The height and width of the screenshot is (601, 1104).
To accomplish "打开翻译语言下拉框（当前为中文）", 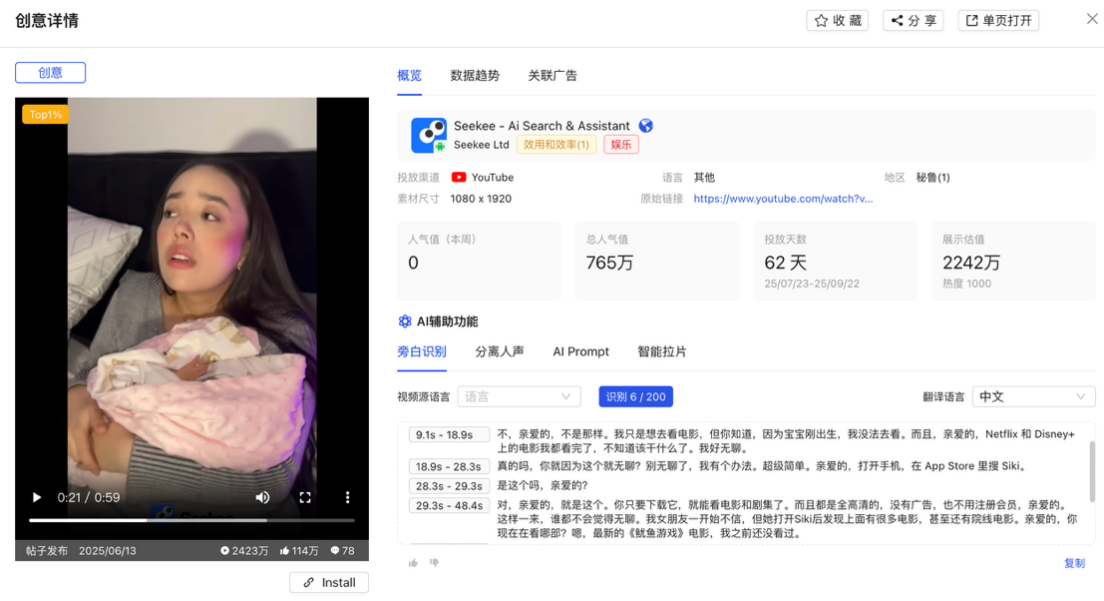I will [1033, 396].
